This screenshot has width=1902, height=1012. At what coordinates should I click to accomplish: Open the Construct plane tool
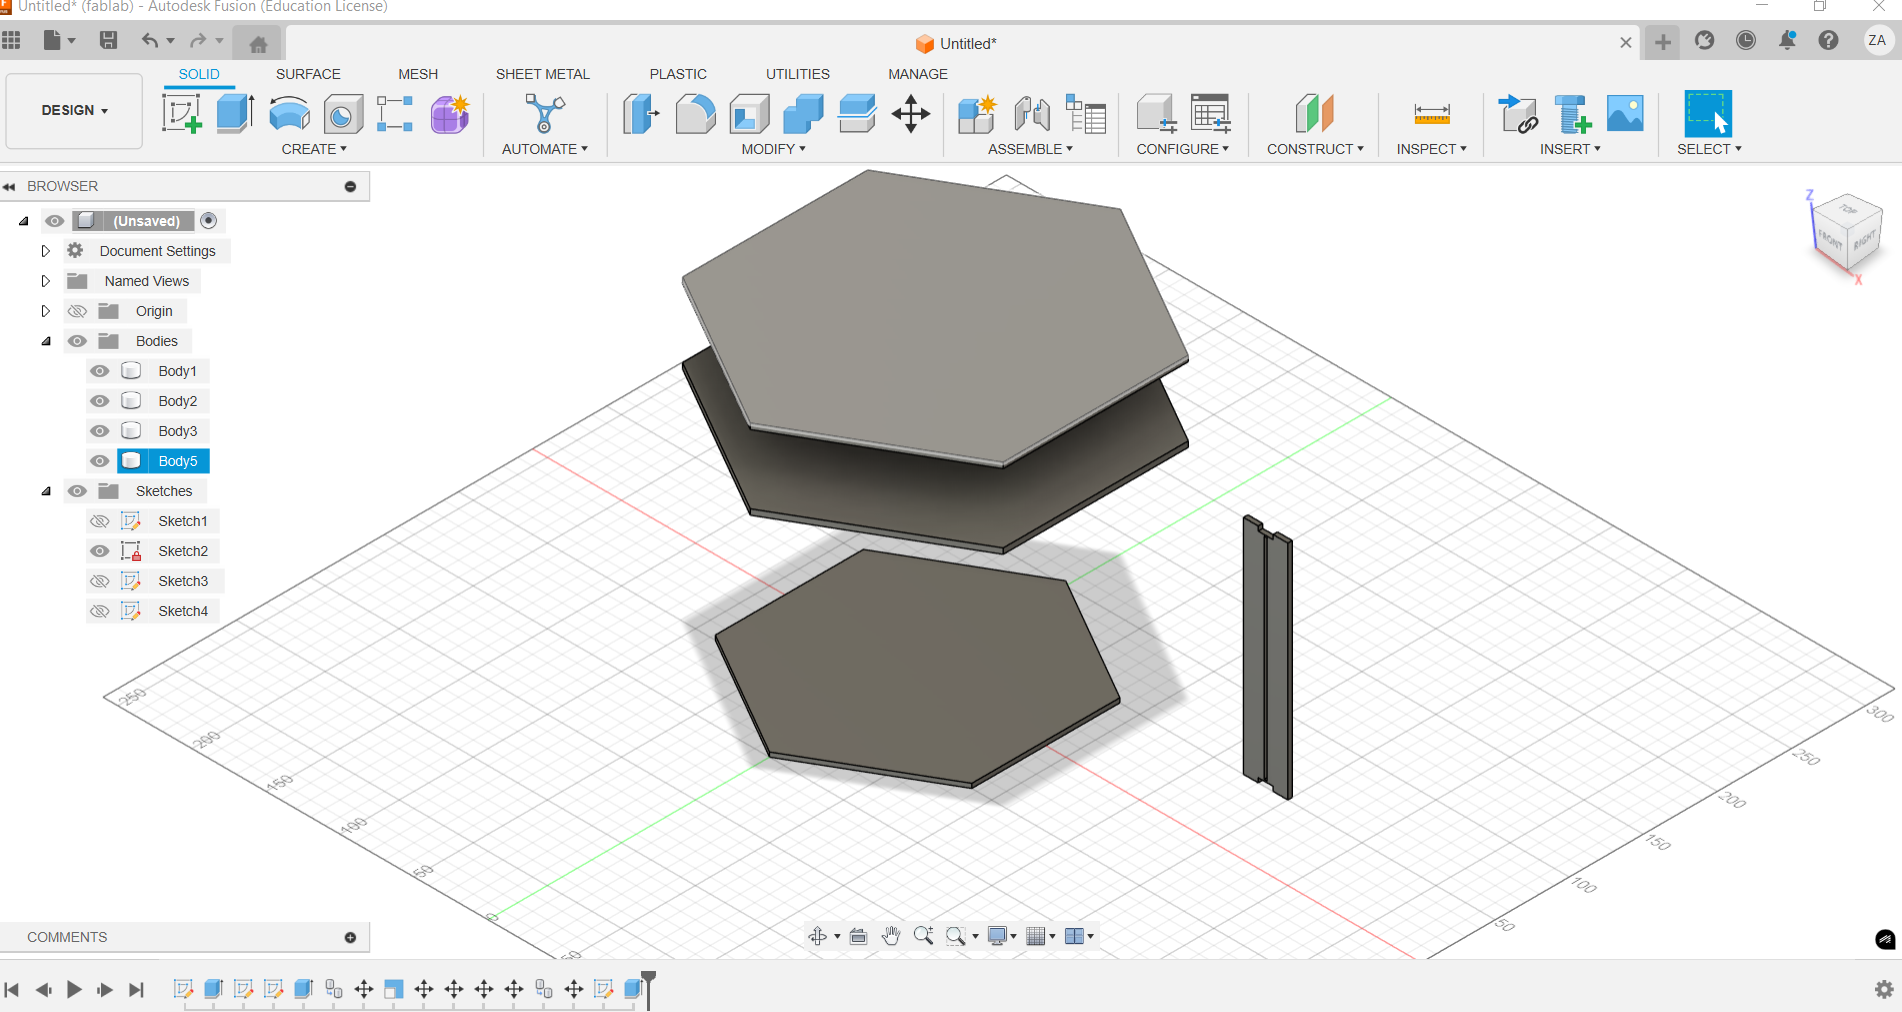coord(1315,114)
